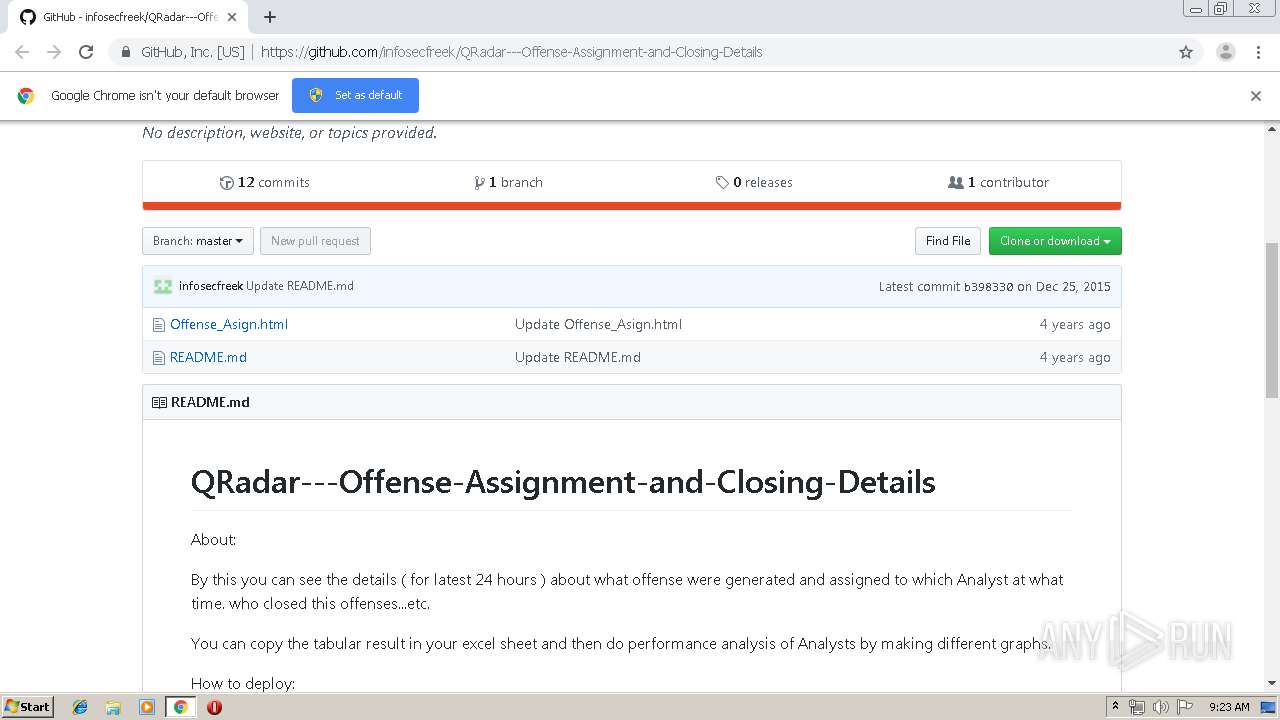Open Offense_Asign.html file
The height and width of the screenshot is (720, 1280).
point(229,324)
